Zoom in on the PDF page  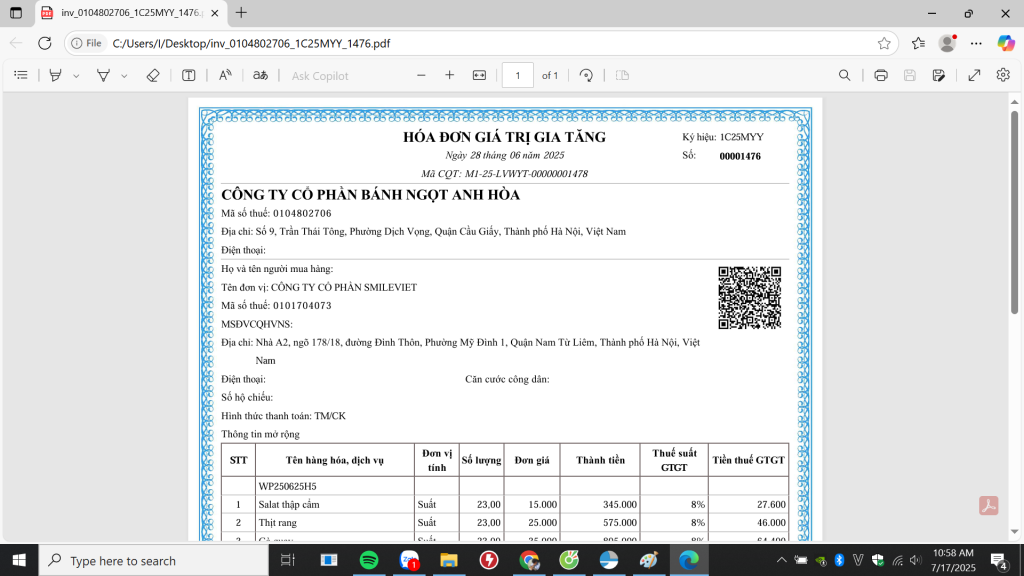click(449, 75)
